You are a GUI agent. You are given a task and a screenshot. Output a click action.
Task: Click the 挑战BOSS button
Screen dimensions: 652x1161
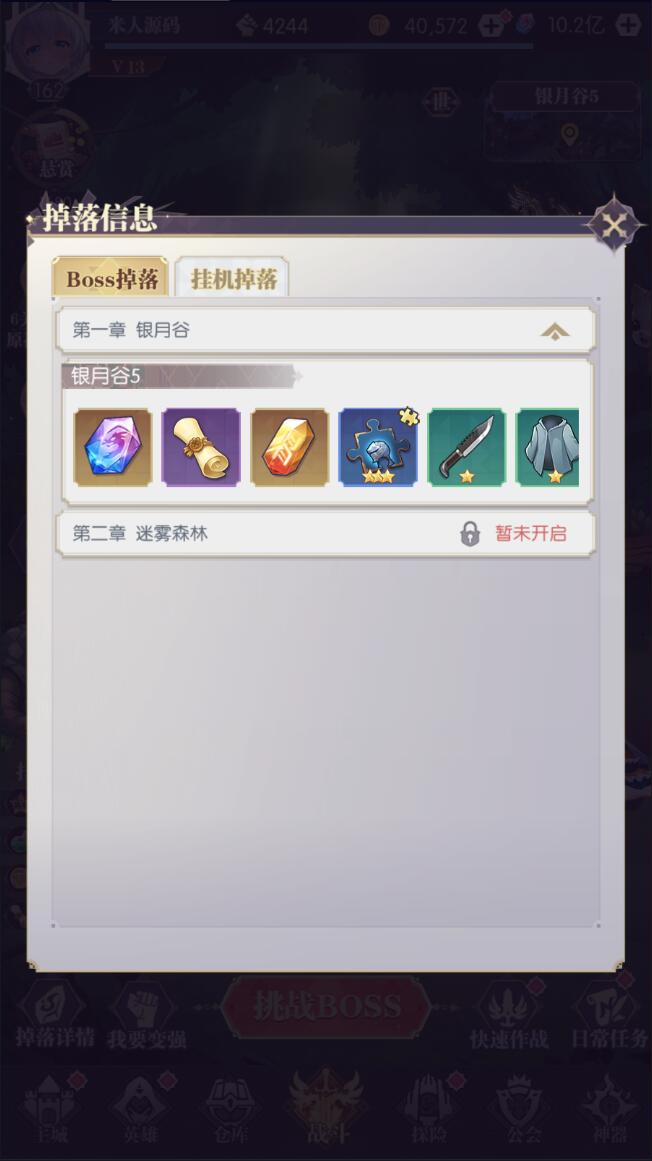click(326, 1007)
